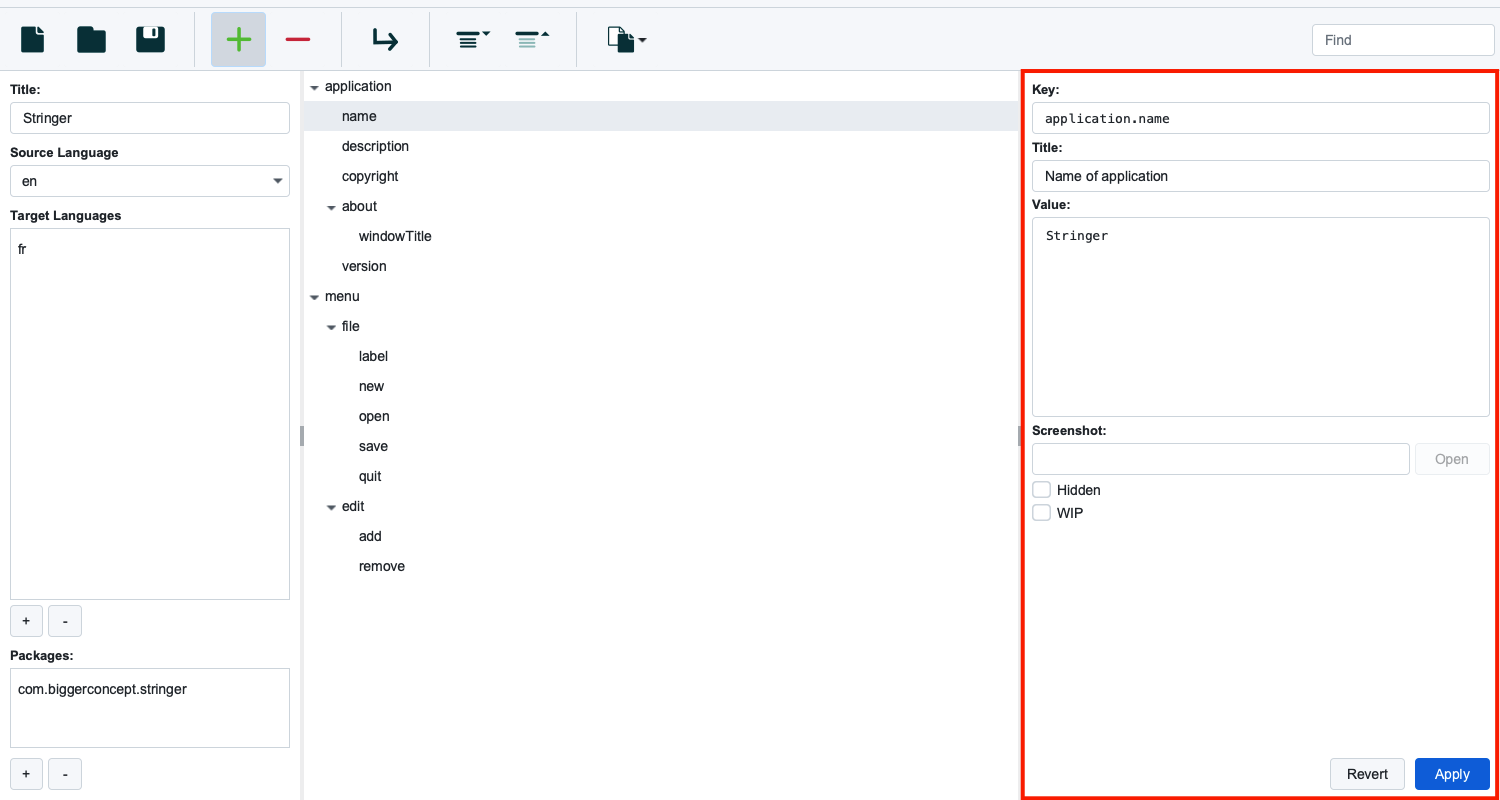Click the Key field application.name
This screenshot has height=800, width=1500.
tap(1261, 118)
